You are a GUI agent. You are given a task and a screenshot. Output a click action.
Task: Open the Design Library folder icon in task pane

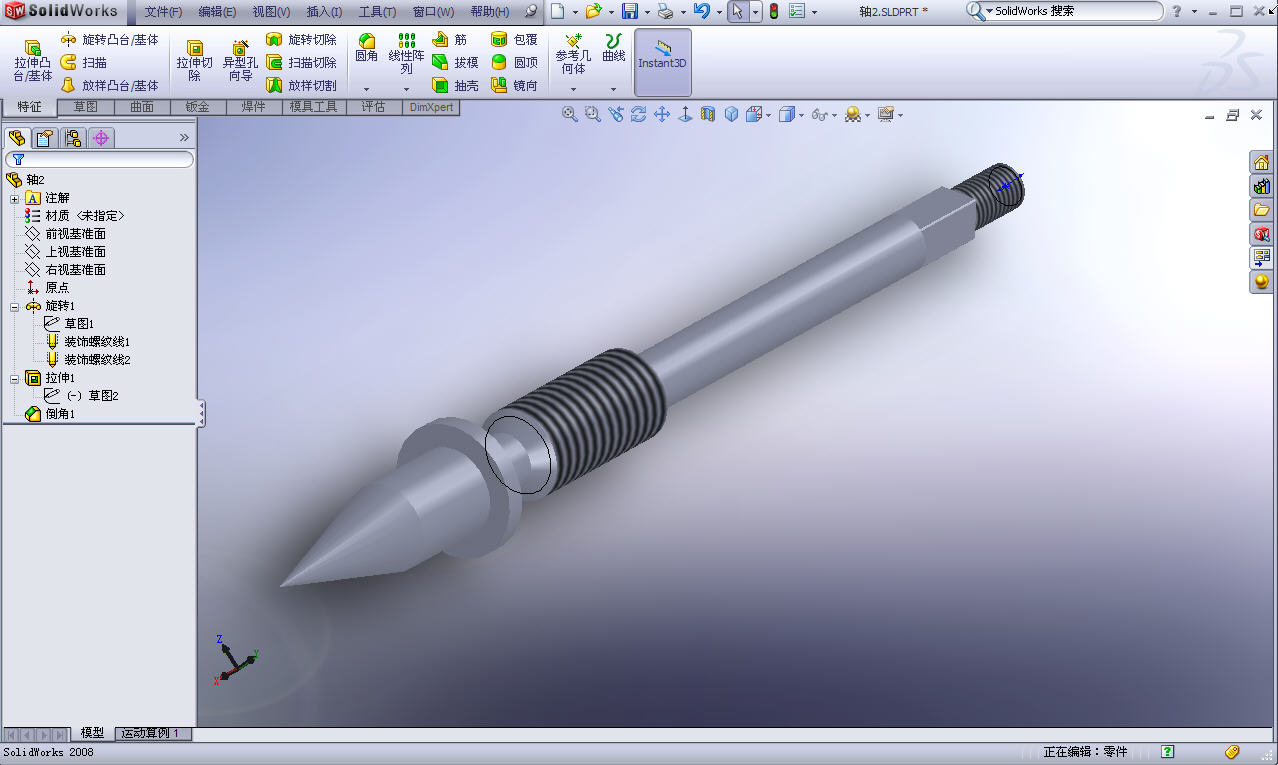[x=1261, y=210]
